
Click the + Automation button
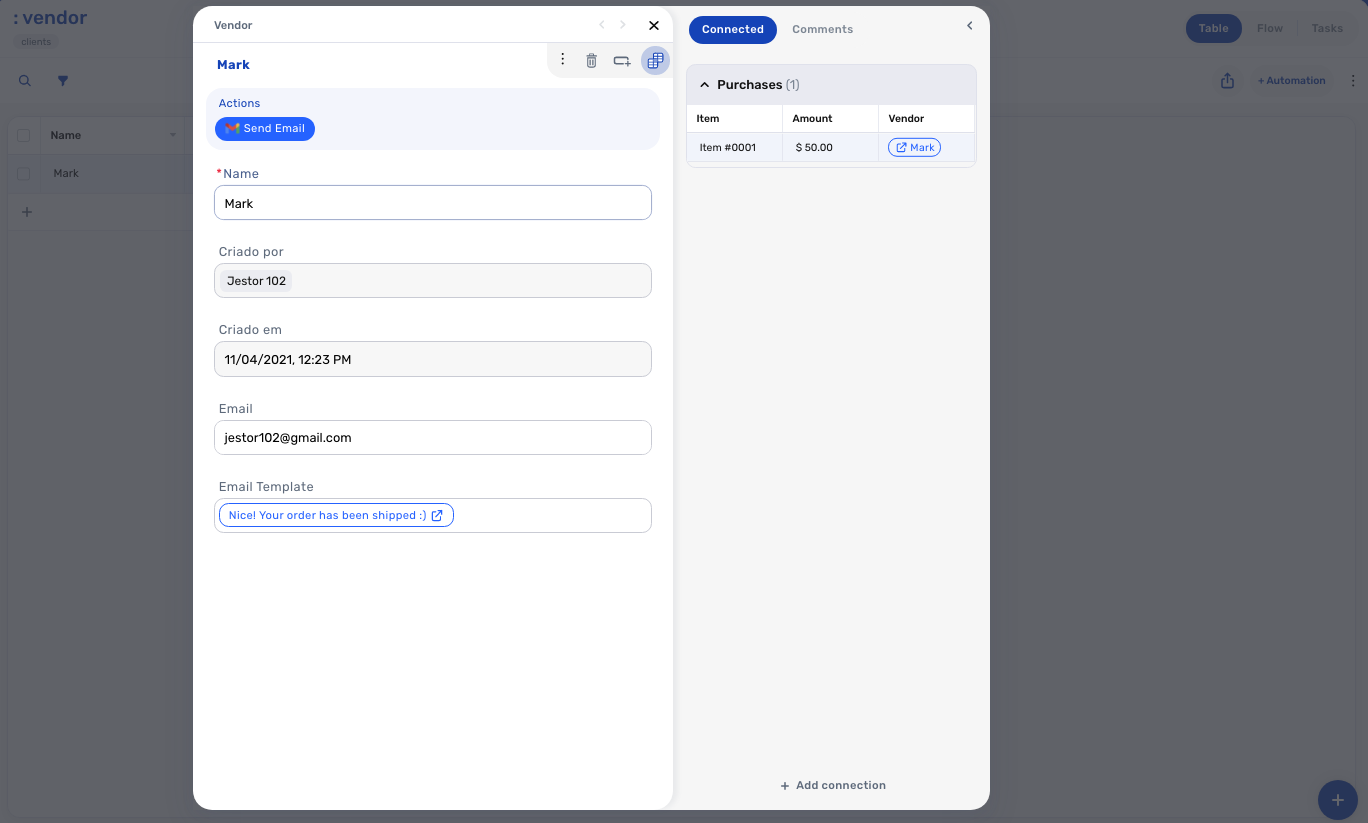[x=1291, y=81]
